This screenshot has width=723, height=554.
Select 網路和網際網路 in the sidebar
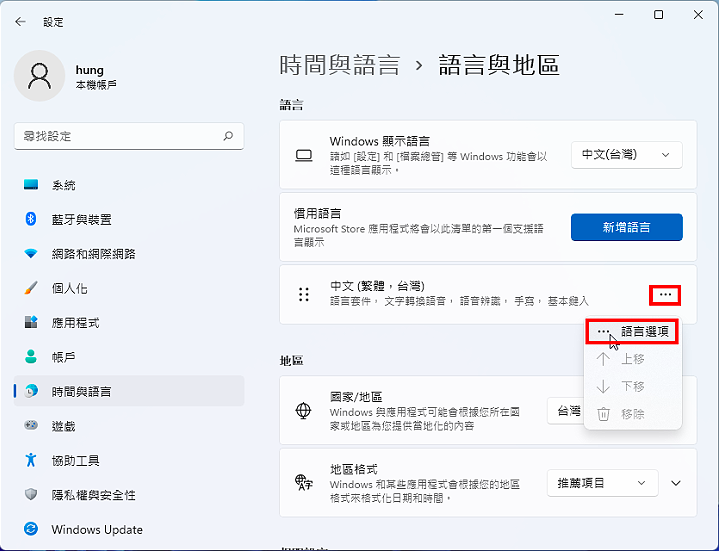point(129,254)
